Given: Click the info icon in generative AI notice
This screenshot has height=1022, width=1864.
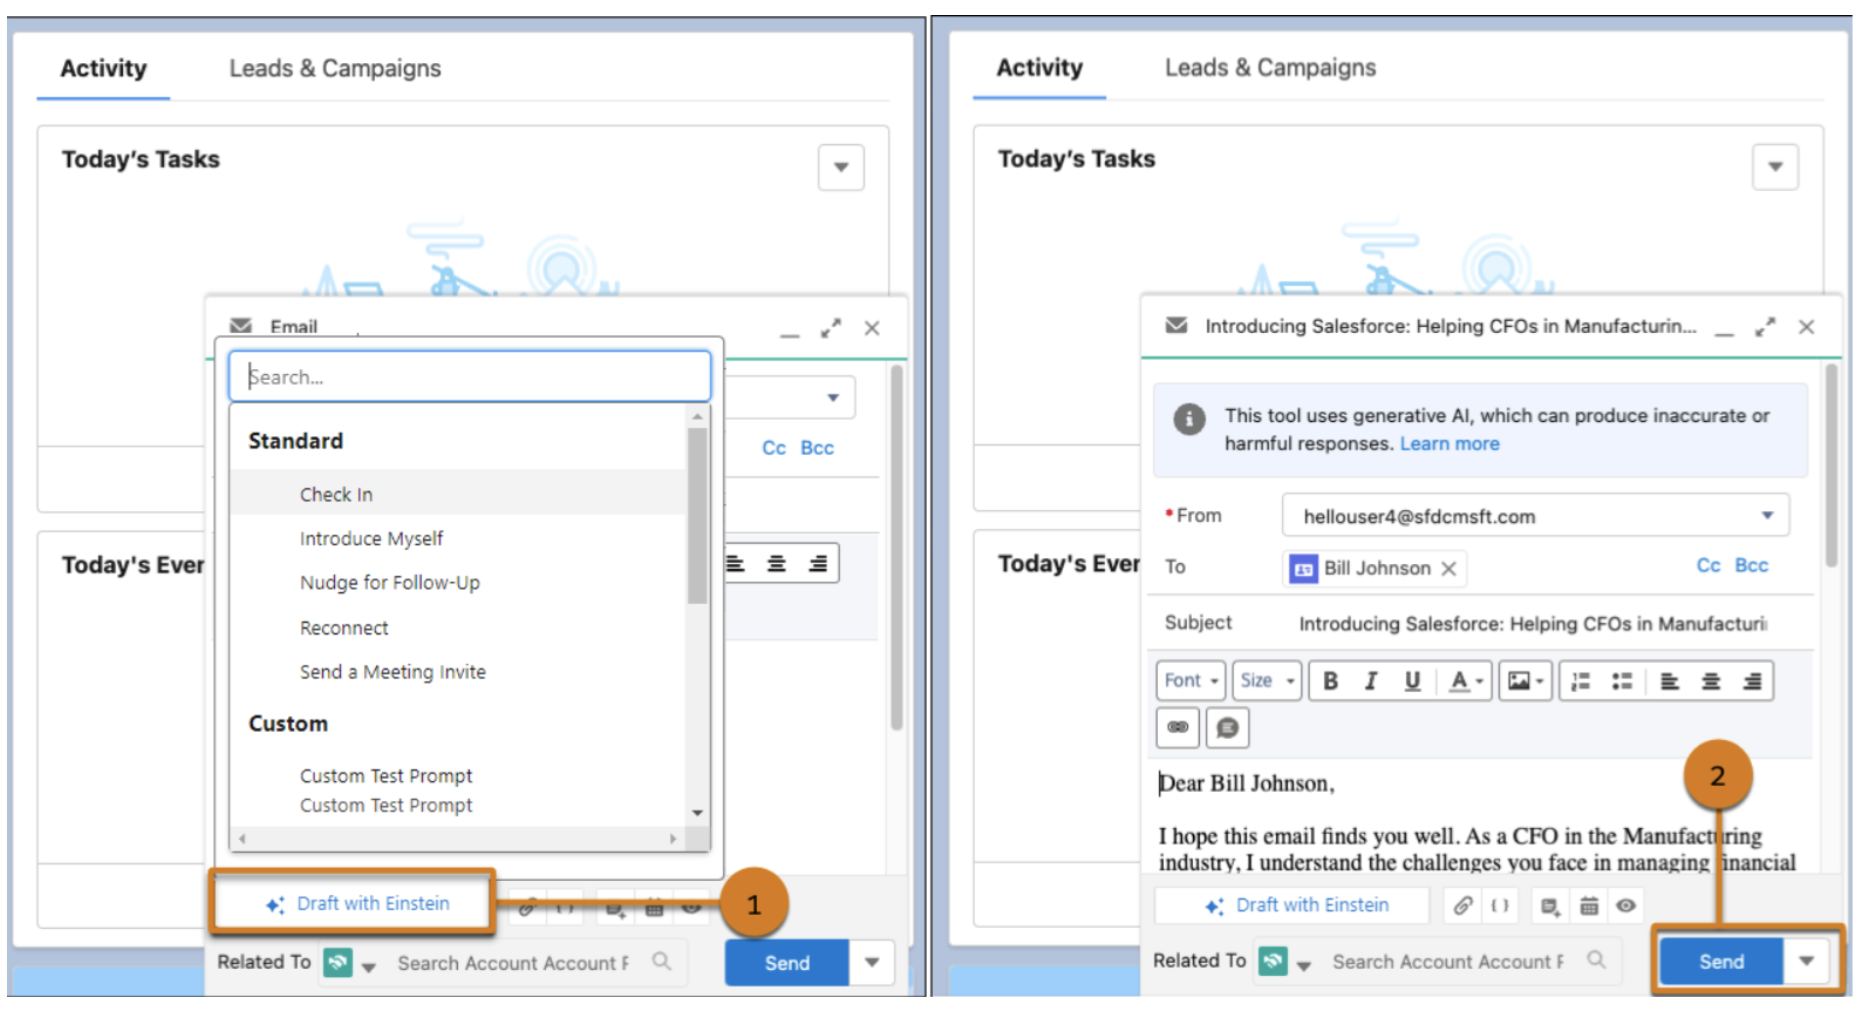Looking at the screenshot, I should (1189, 419).
